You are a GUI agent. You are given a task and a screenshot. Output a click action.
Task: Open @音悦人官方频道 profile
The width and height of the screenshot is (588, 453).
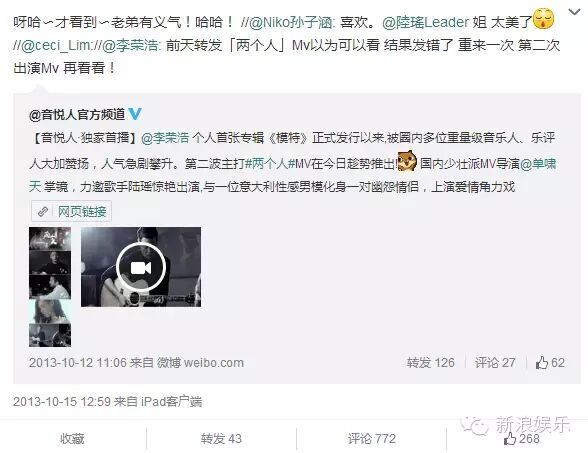tap(77, 114)
